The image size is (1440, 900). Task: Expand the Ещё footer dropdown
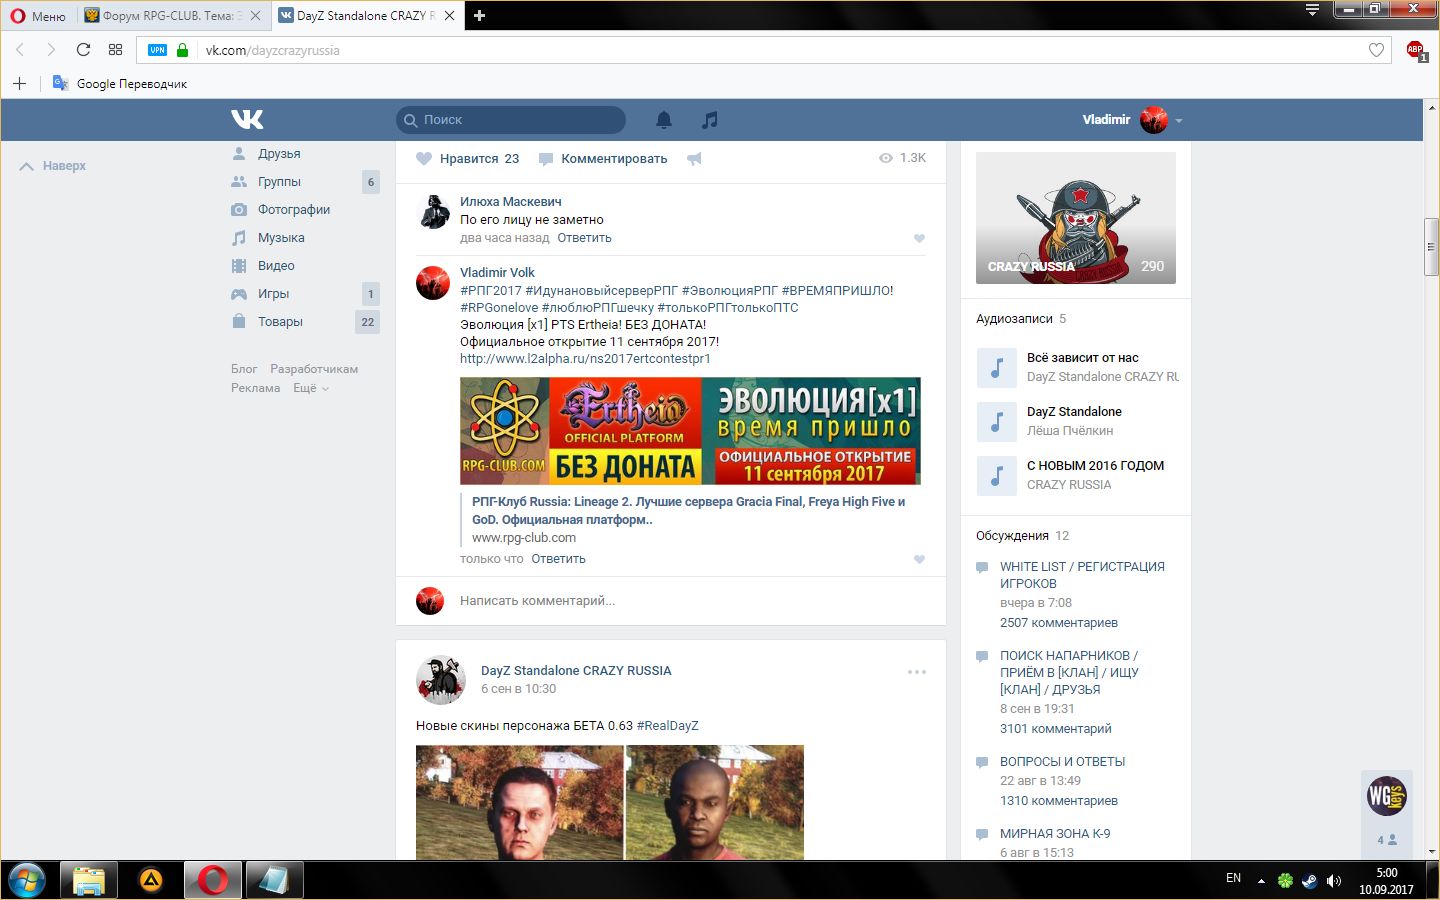click(x=310, y=388)
